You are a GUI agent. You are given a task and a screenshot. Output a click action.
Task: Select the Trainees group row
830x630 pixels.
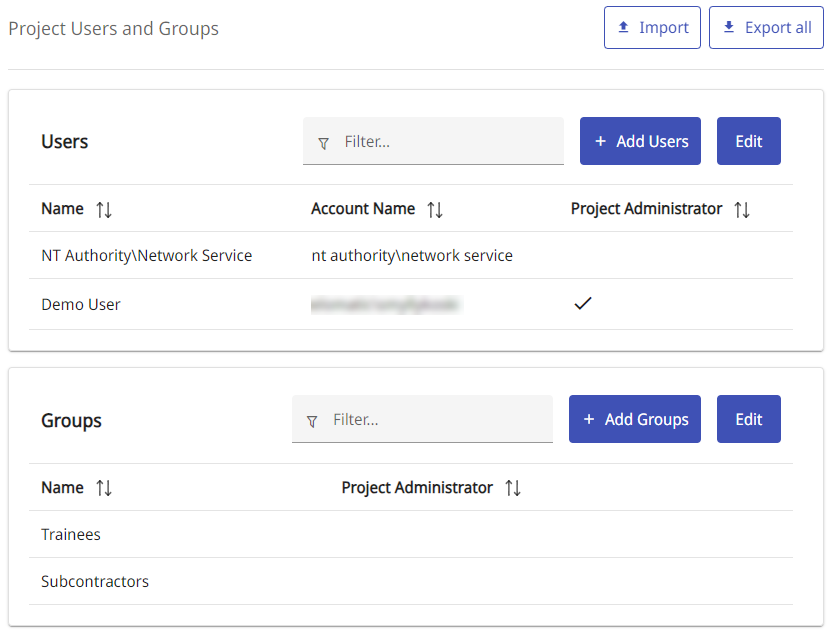coord(71,535)
